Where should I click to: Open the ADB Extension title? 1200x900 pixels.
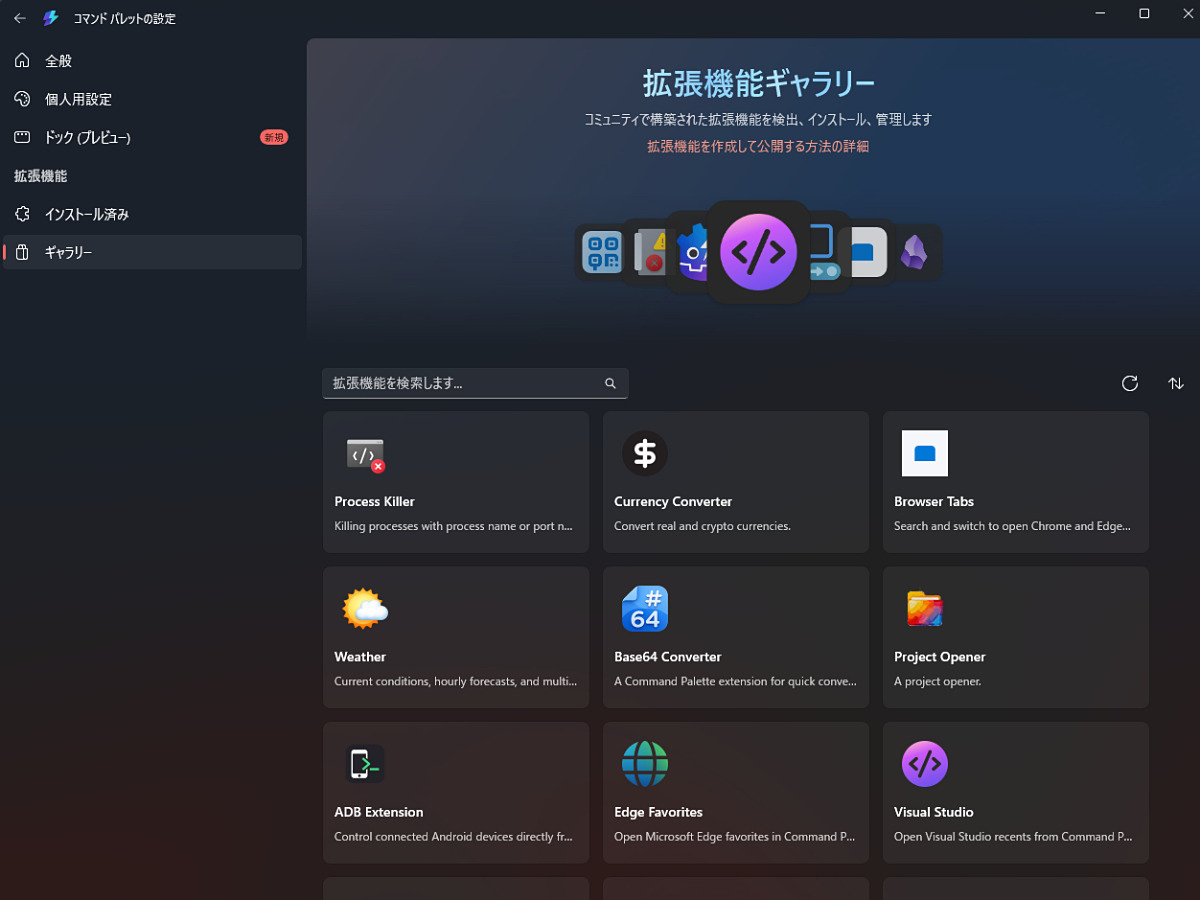[x=379, y=812]
